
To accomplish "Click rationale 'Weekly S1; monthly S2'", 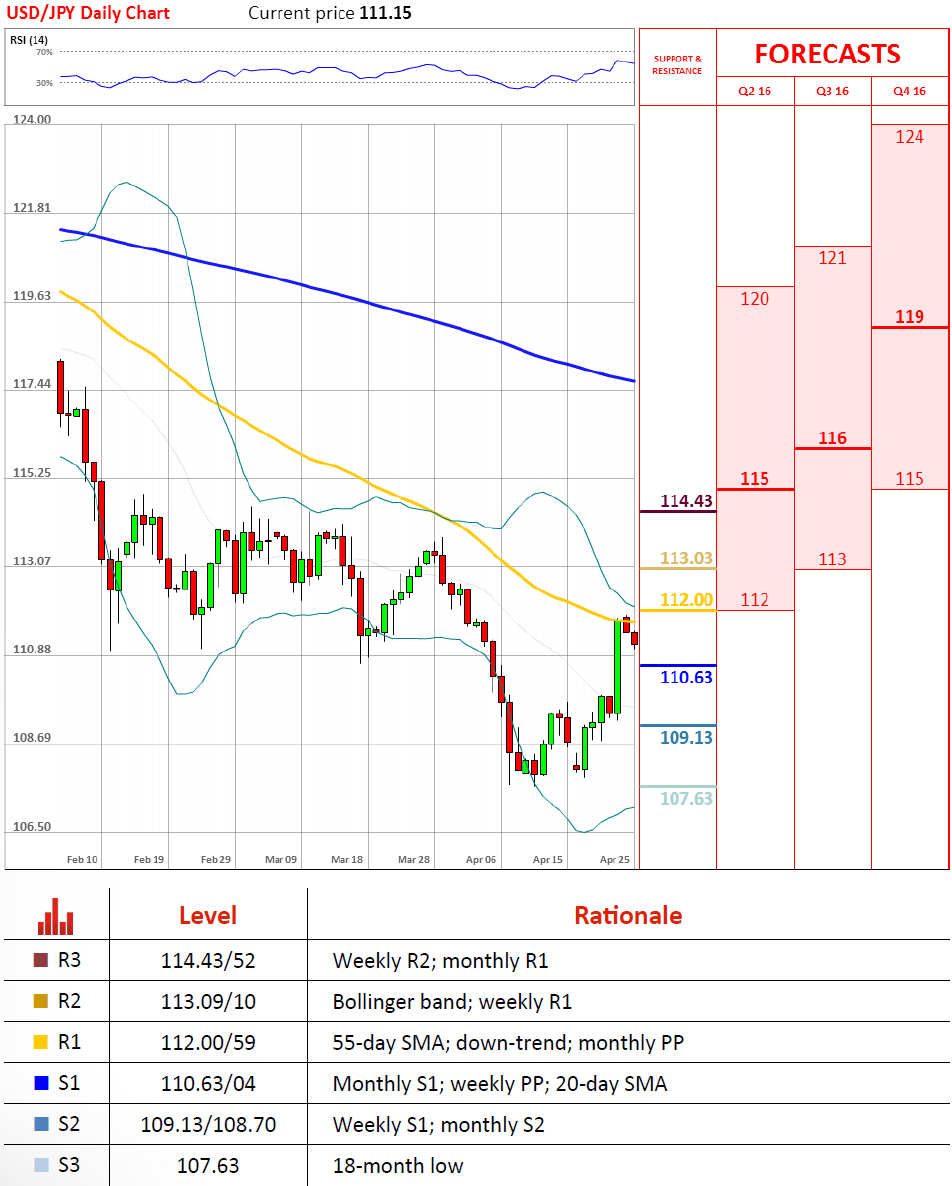I will point(439,1124).
